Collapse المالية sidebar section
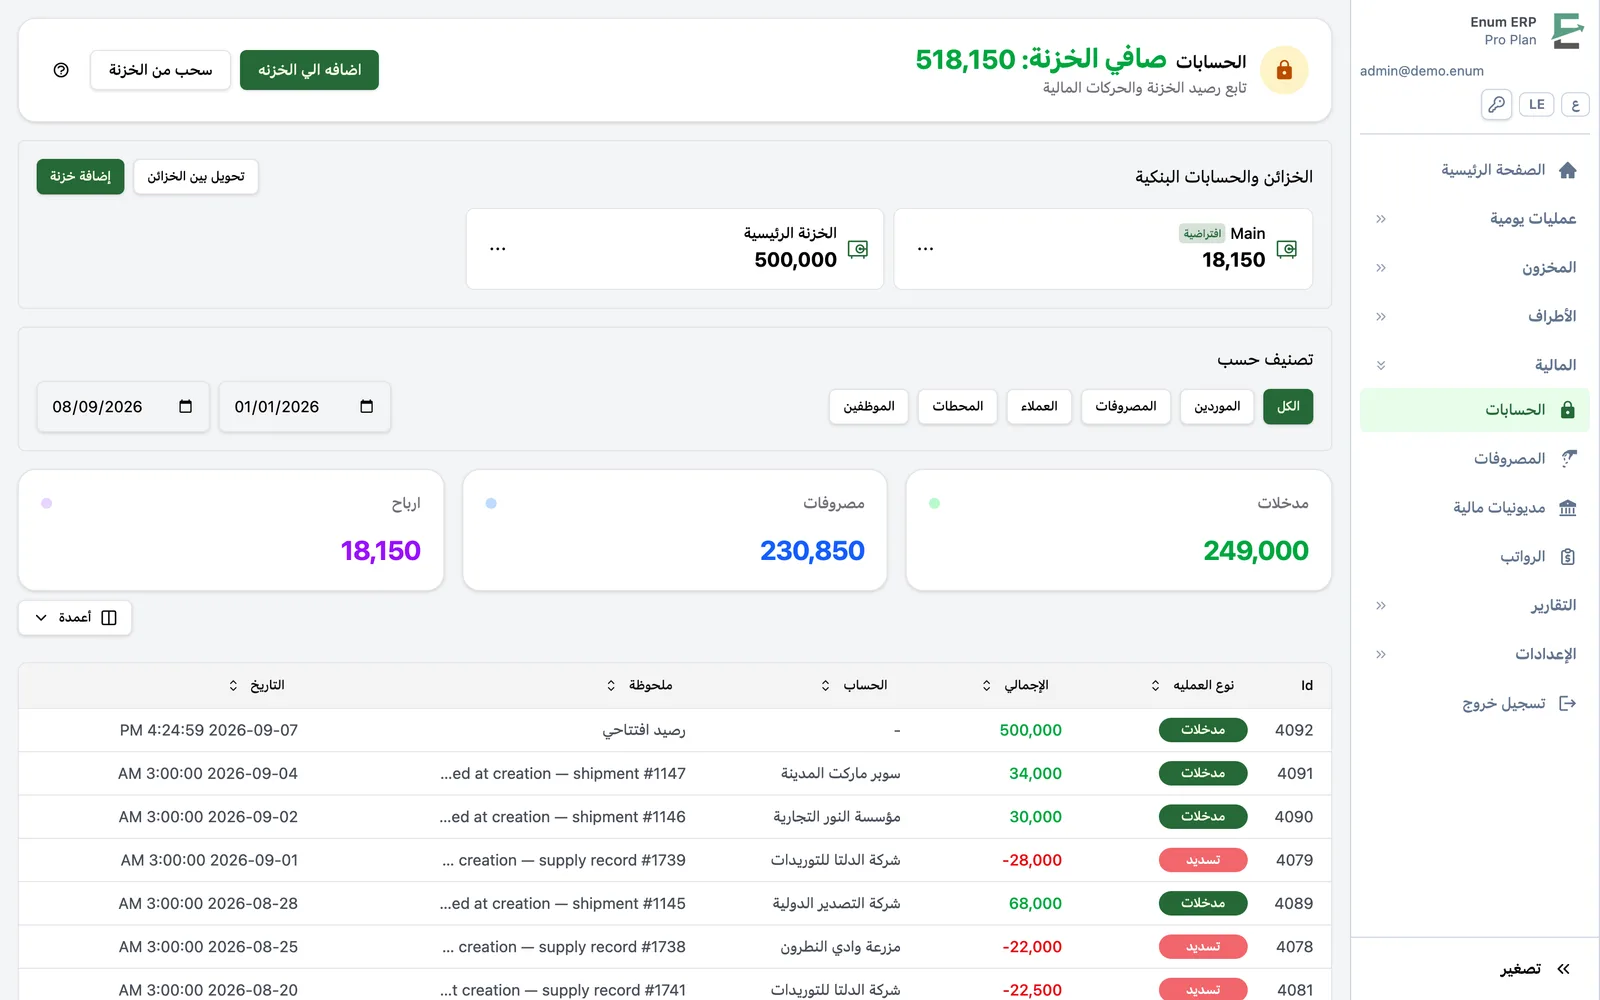Viewport: 1600px width, 1000px height. click(1475, 366)
